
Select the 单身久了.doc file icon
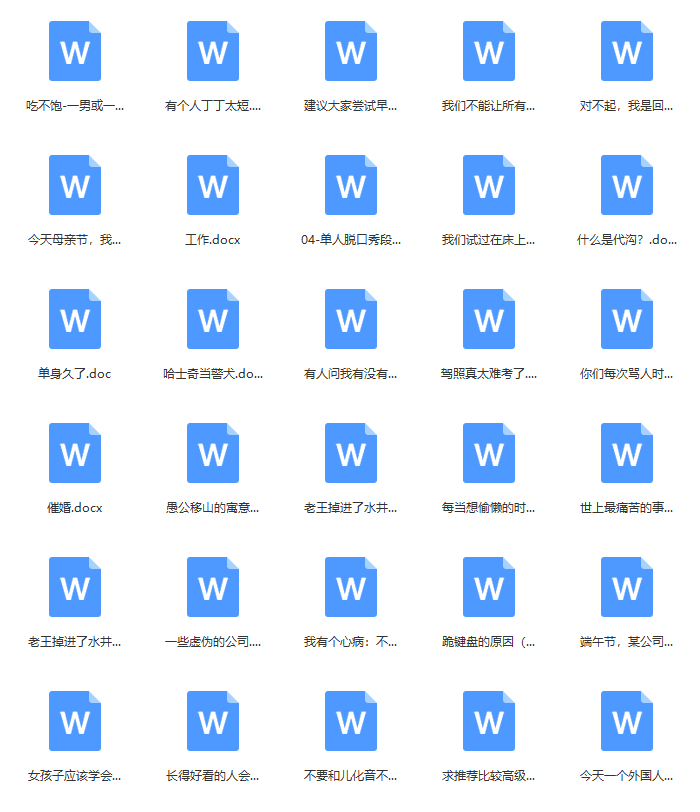[x=75, y=319]
